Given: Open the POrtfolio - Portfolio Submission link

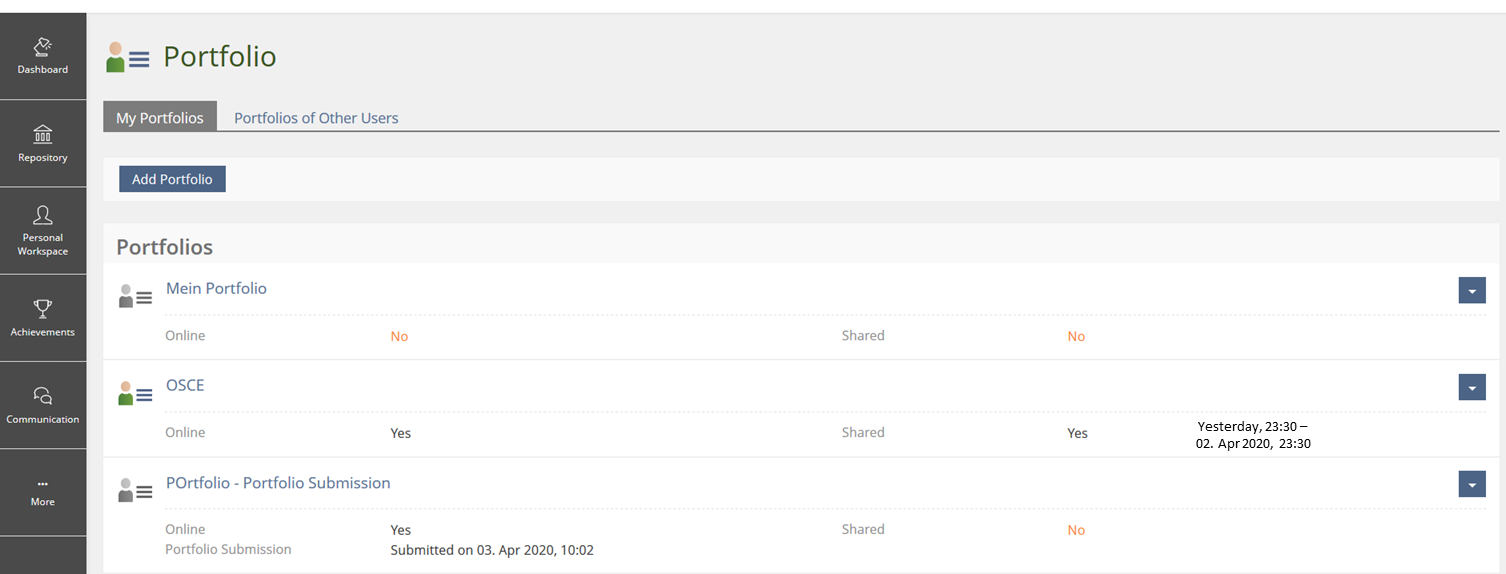Looking at the screenshot, I should (278, 482).
